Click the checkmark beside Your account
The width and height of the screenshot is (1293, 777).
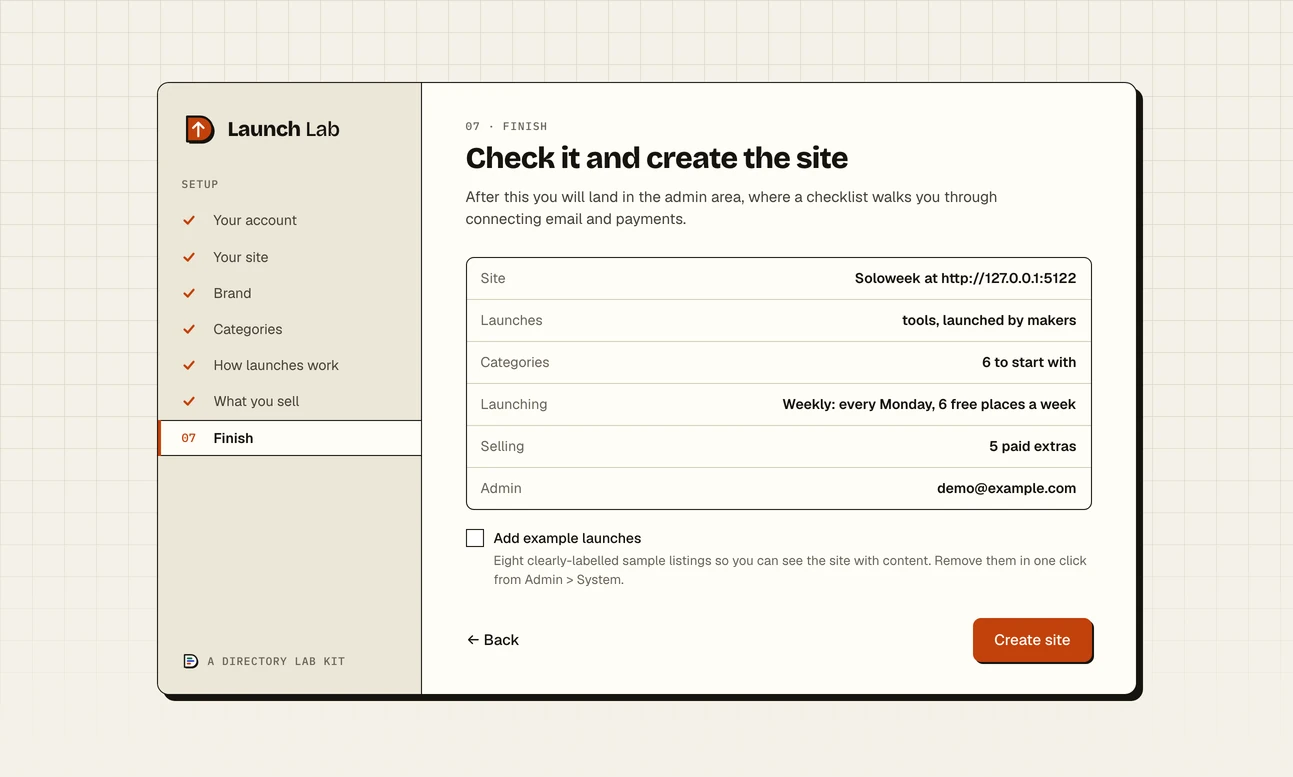[x=189, y=220]
